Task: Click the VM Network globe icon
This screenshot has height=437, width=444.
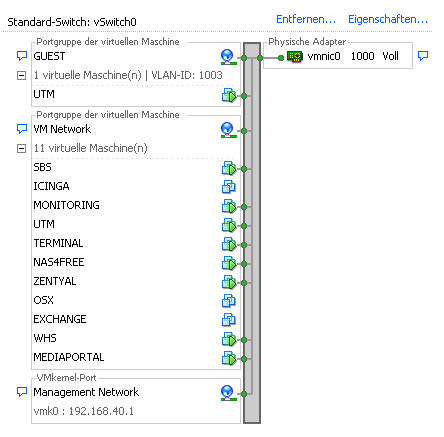Action: click(x=228, y=130)
